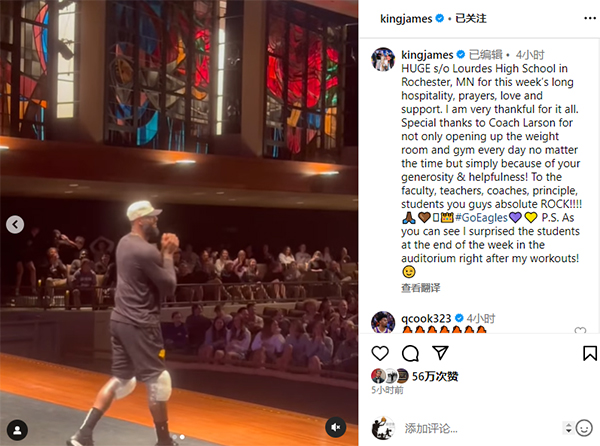Like qcook323's comment heart
Viewport: 600px width, 446px height.
pos(580,330)
